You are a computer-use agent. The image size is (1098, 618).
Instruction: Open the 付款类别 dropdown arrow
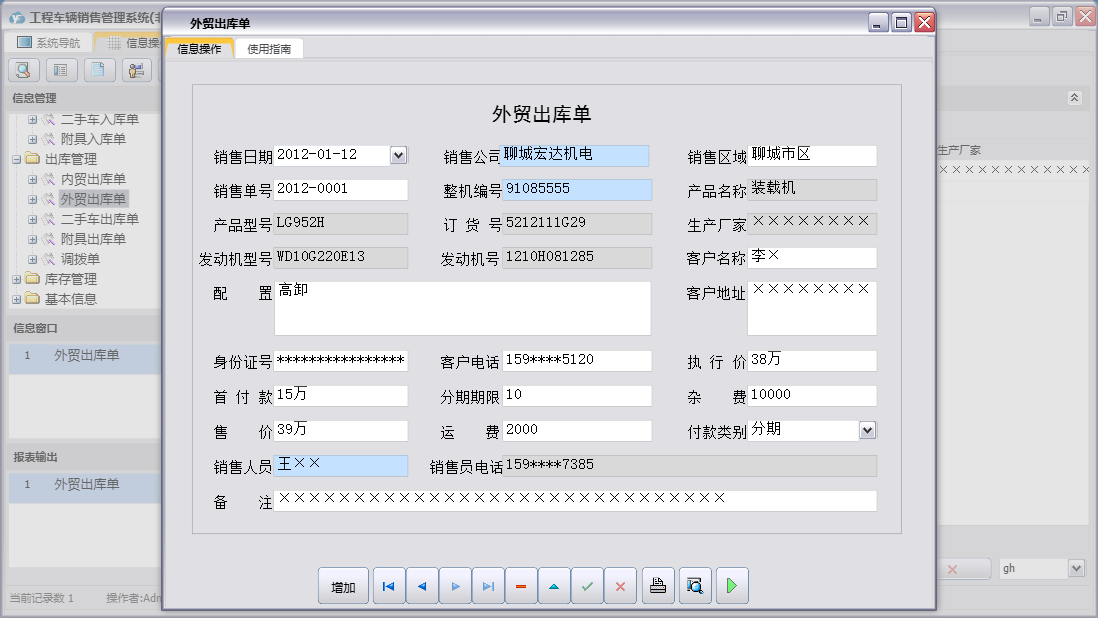pos(867,430)
